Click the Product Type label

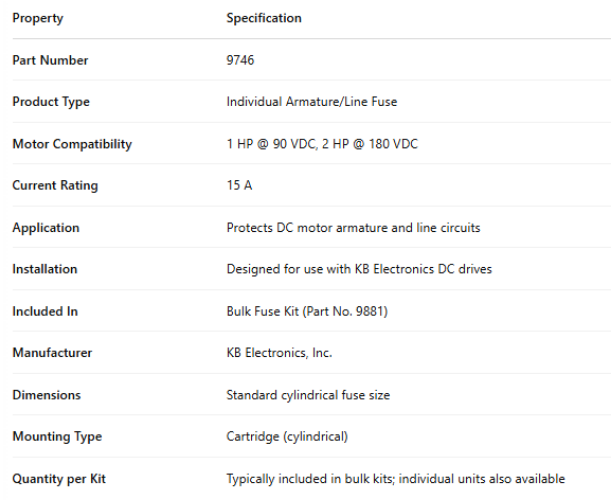pos(51,102)
